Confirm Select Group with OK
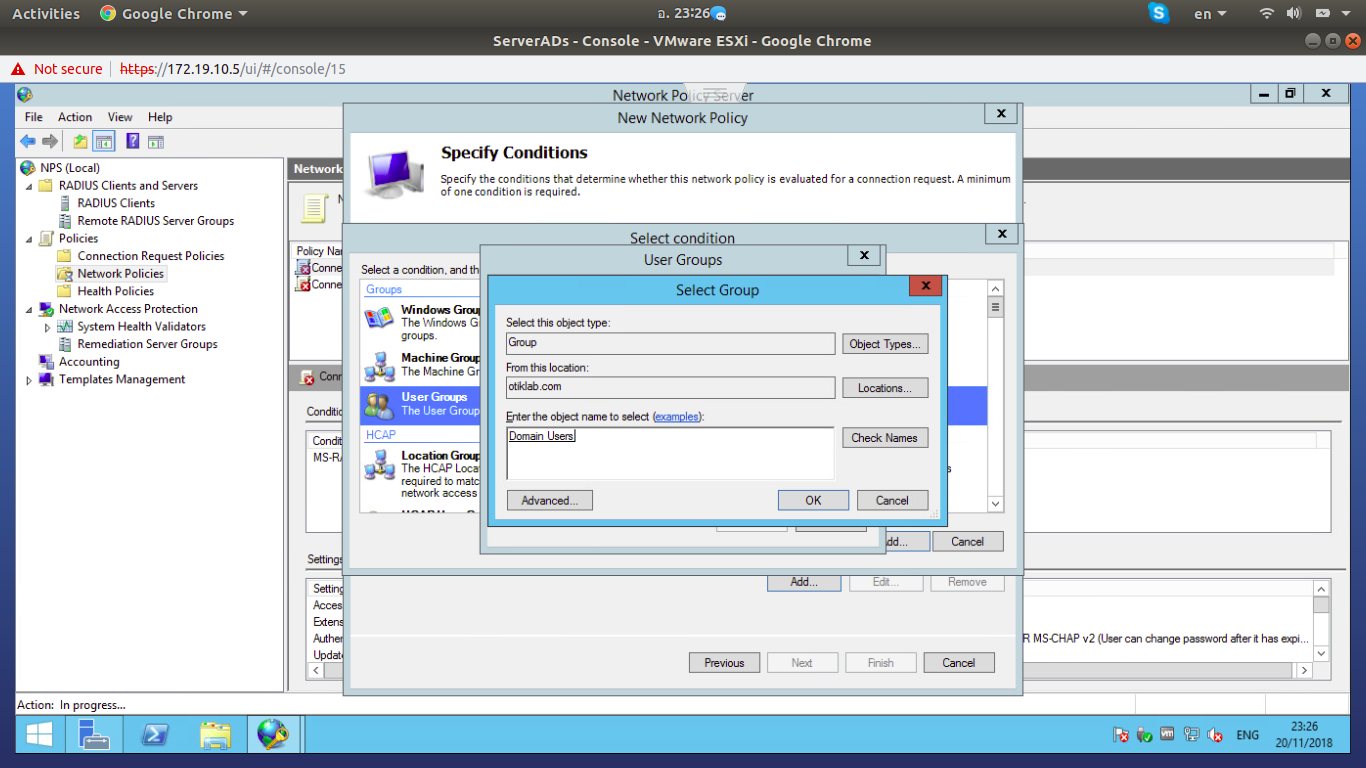The height and width of the screenshot is (768, 1366). [x=813, y=501]
